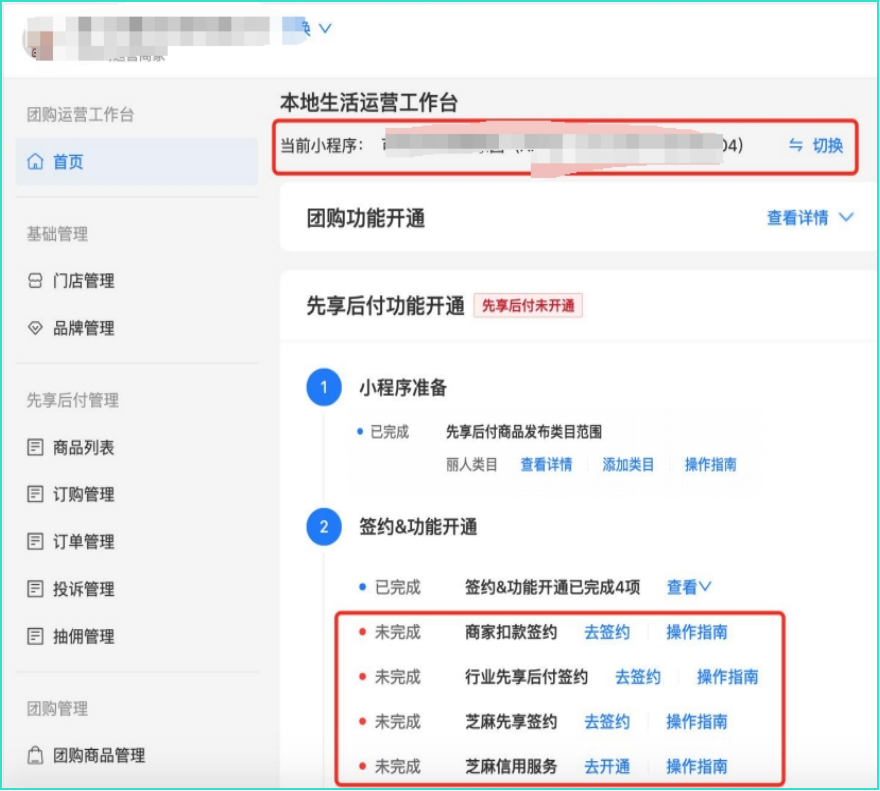Open the account dropdown chevron at top

tap(324, 29)
